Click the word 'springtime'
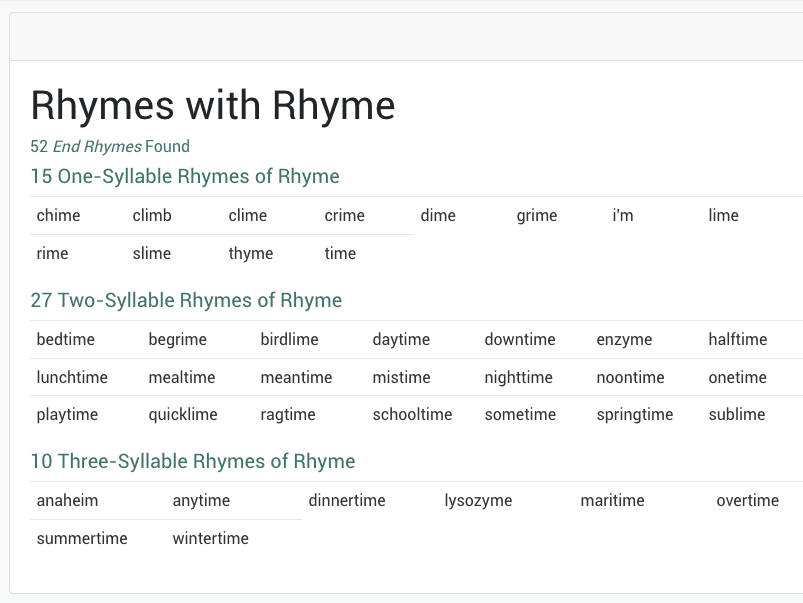Screen dimensions: 803x603 coord(634,414)
